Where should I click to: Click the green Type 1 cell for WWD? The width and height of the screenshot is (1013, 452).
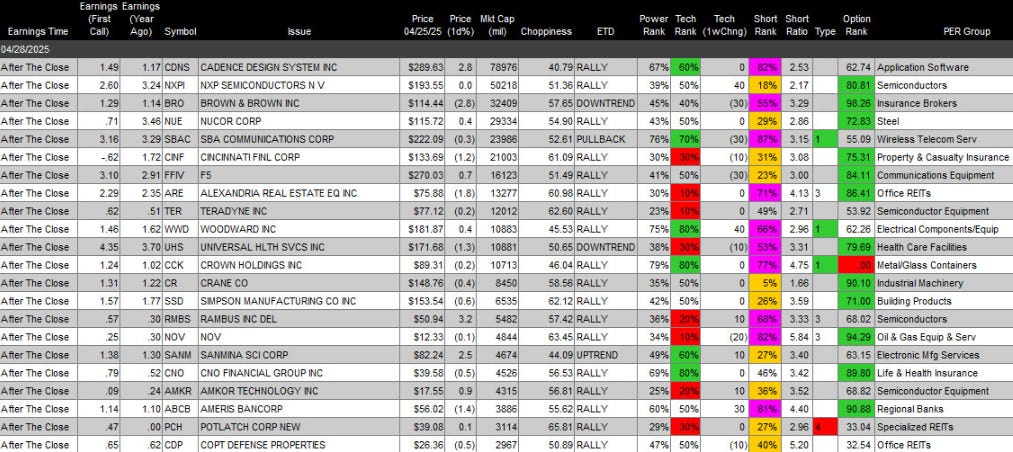click(x=825, y=229)
